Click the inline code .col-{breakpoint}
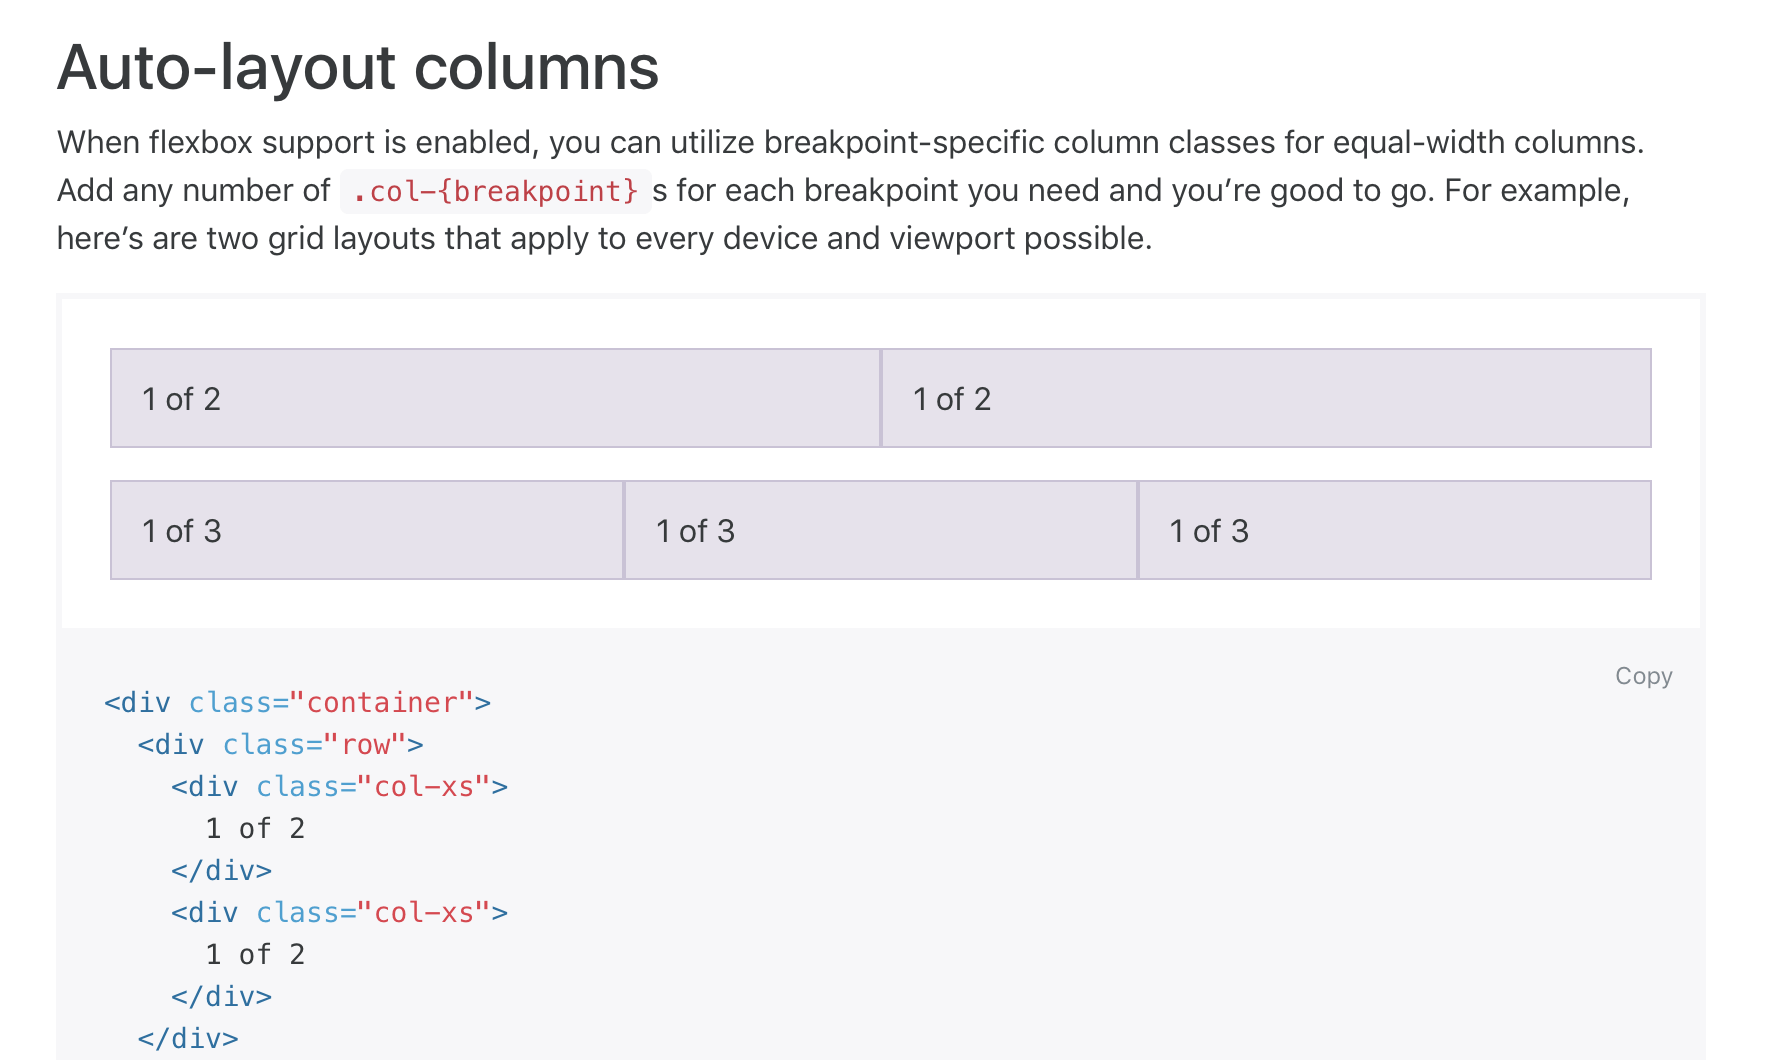The image size is (1774, 1060). [x=495, y=190]
